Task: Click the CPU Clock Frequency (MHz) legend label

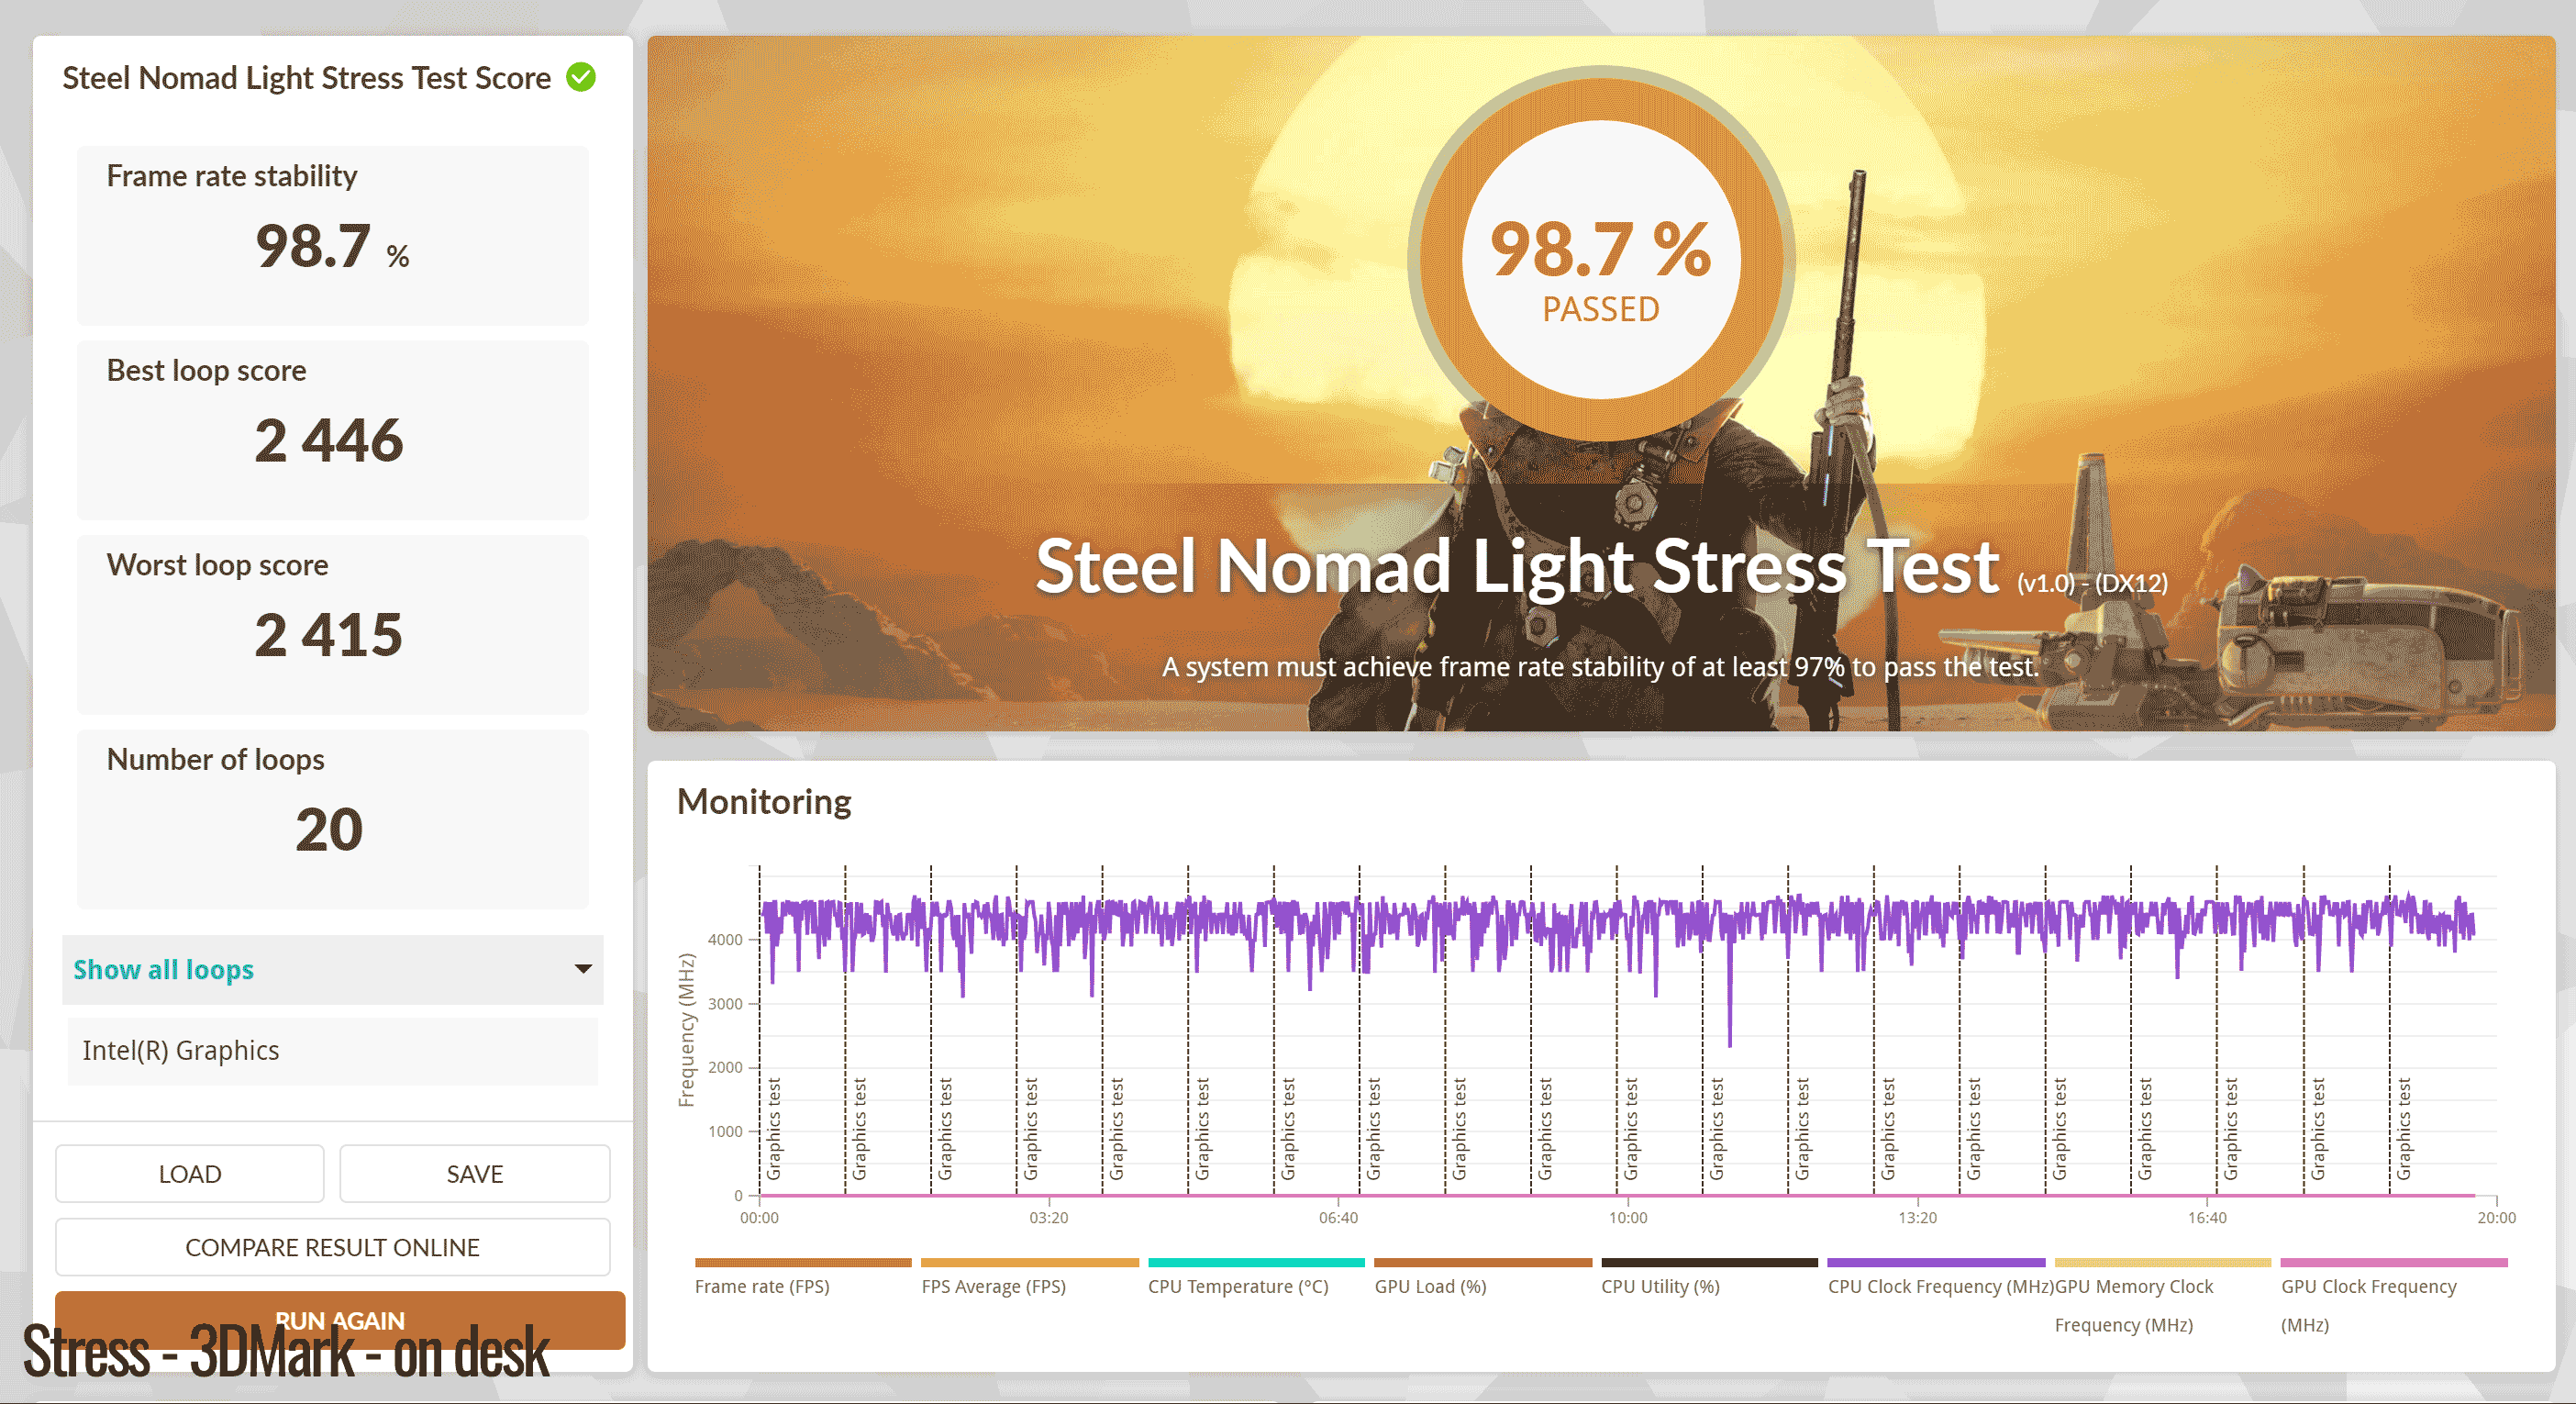Action: [1940, 1286]
